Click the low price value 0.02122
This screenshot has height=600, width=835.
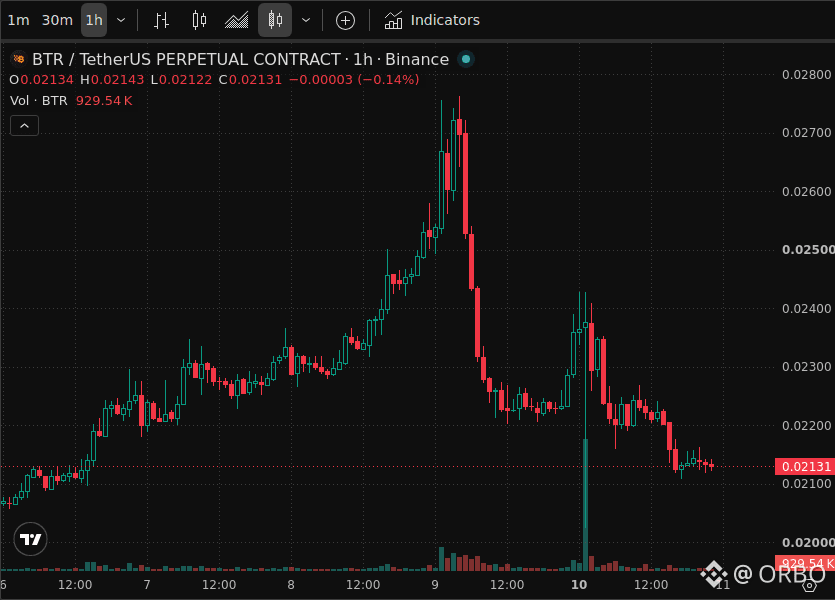[185, 80]
